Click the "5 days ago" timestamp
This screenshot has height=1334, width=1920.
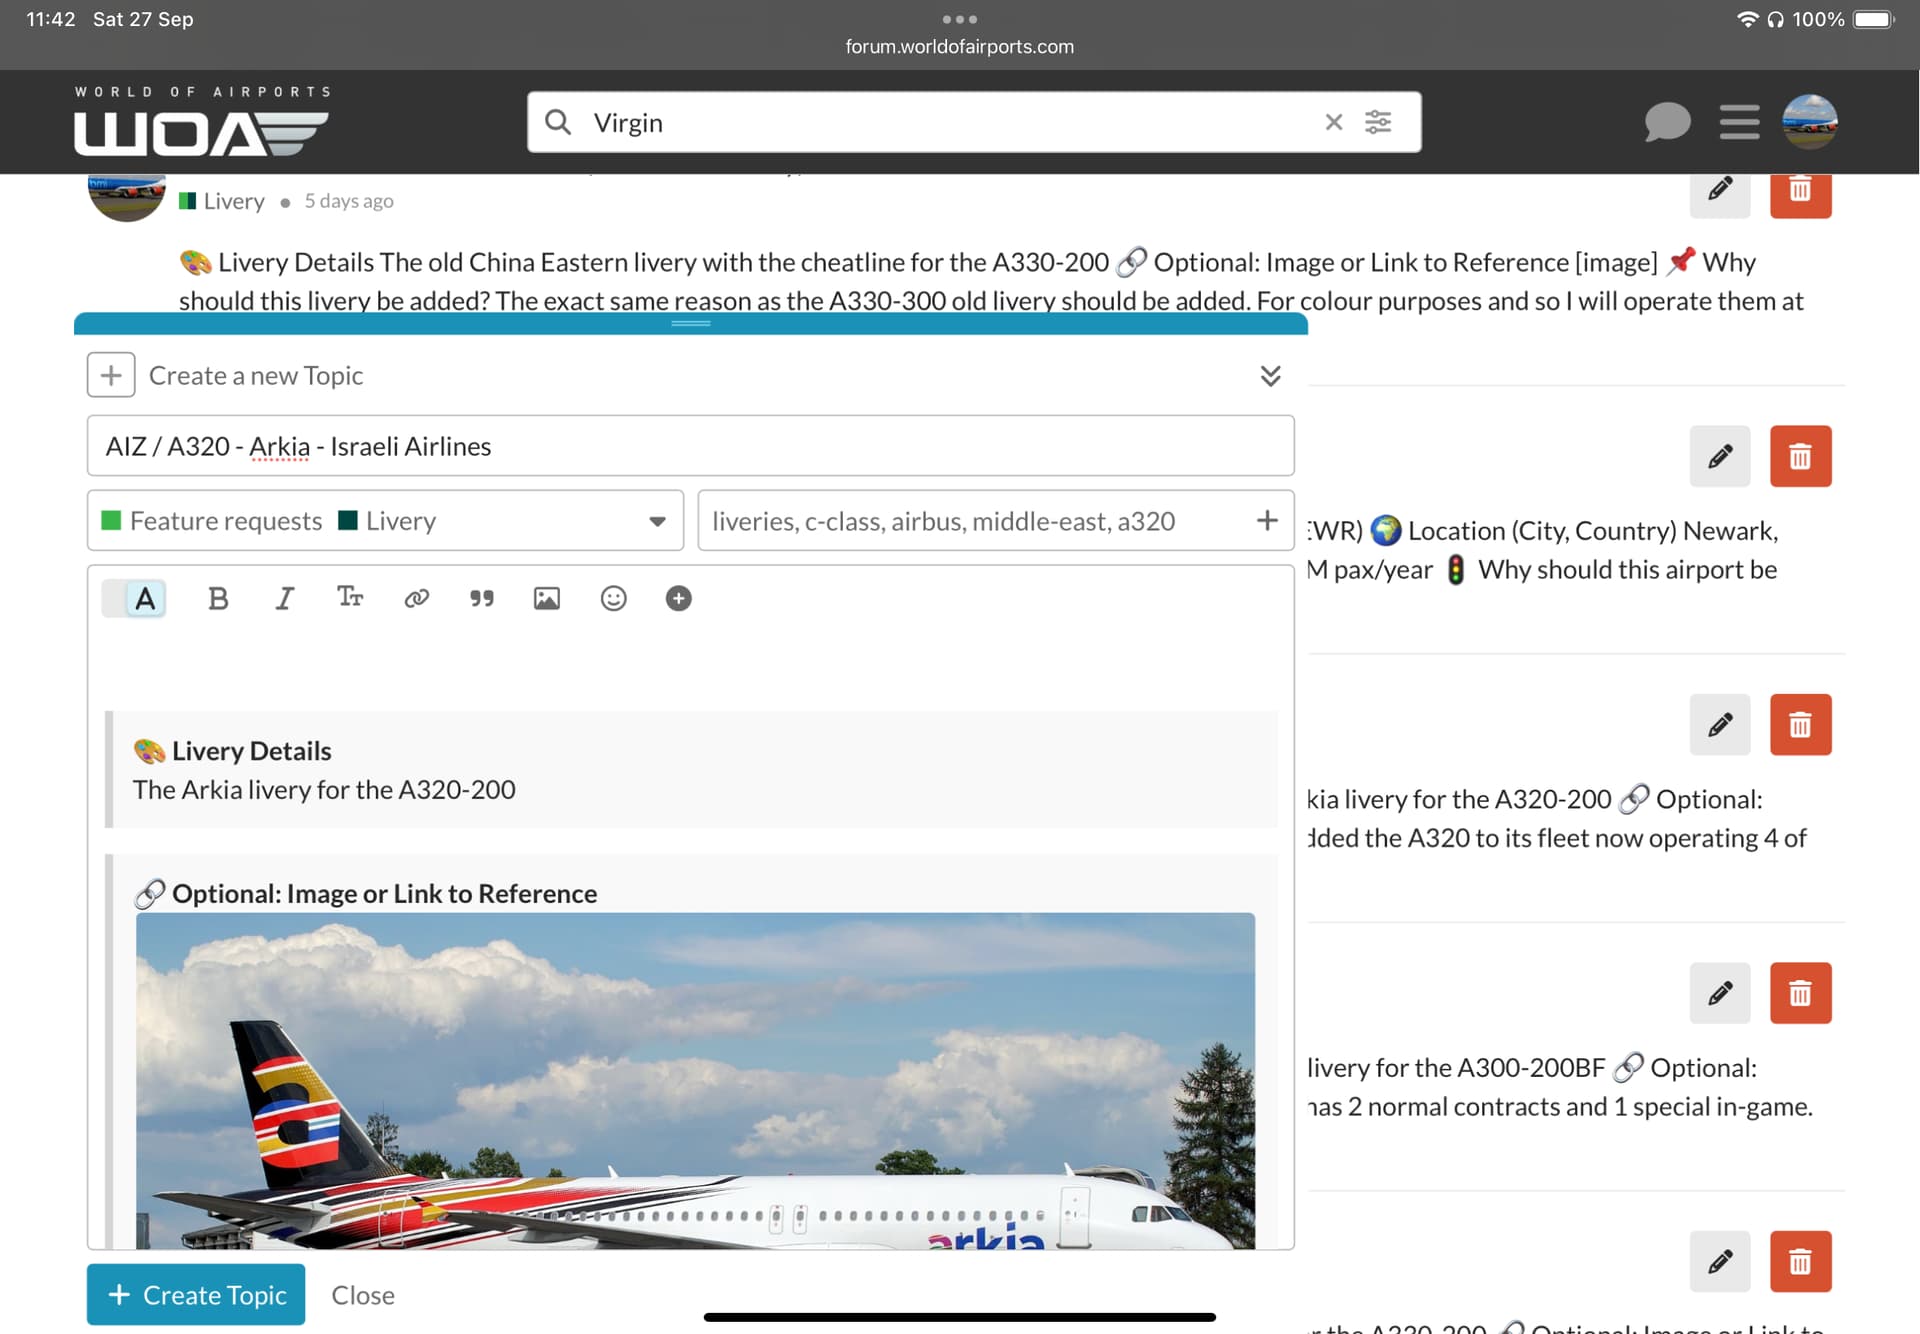349,201
